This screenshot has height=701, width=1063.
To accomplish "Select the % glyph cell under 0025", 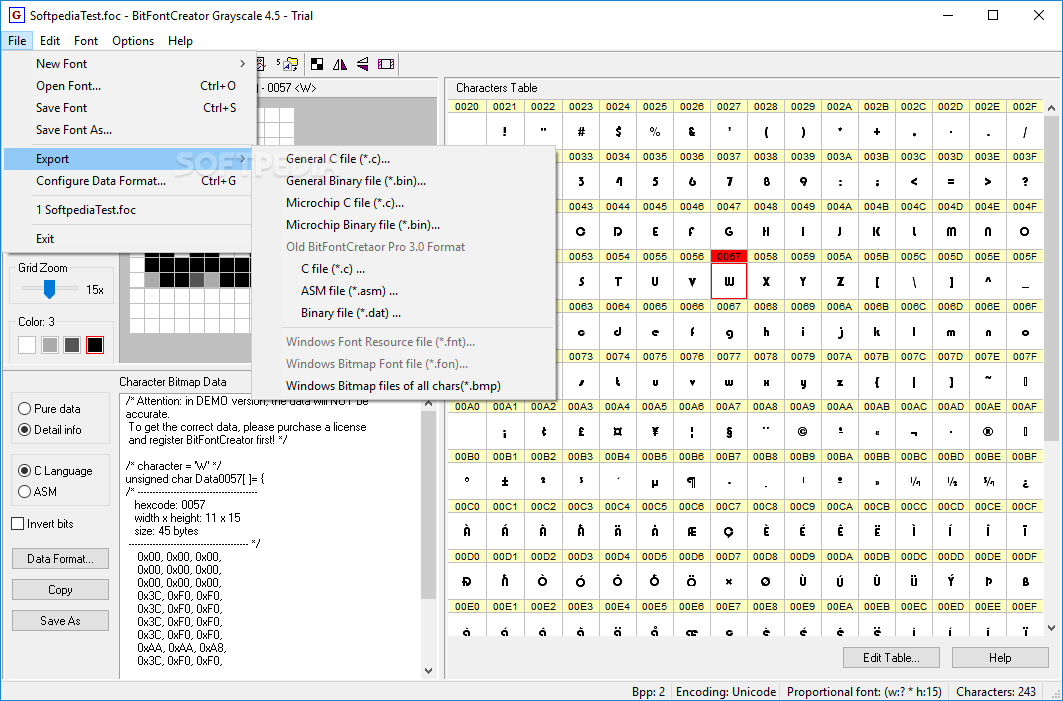I will coord(655,132).
